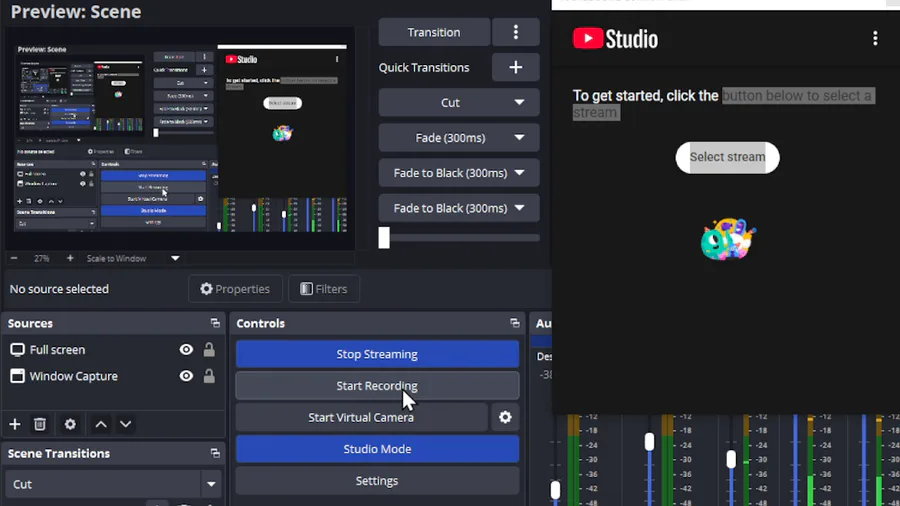Zoom out the preview with minus
Viewport: 900px width, 506px height.
(14, 258)
